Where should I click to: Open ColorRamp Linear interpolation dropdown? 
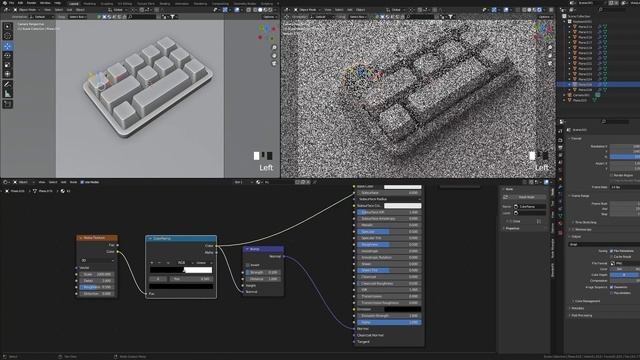(203, 263)
